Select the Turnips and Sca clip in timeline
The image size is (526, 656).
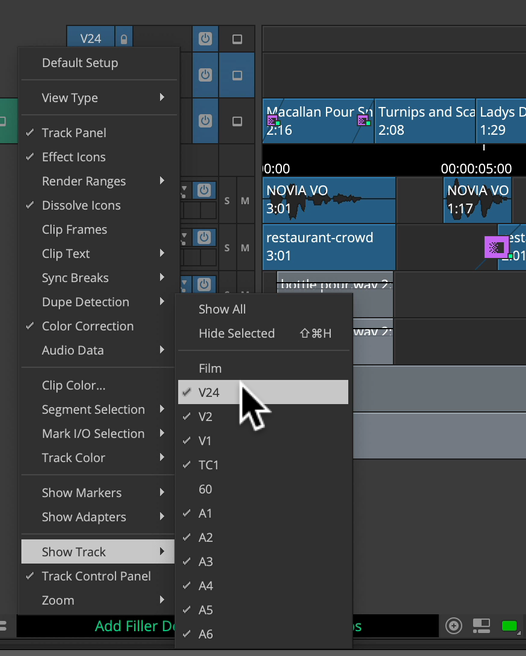[425, 121]
